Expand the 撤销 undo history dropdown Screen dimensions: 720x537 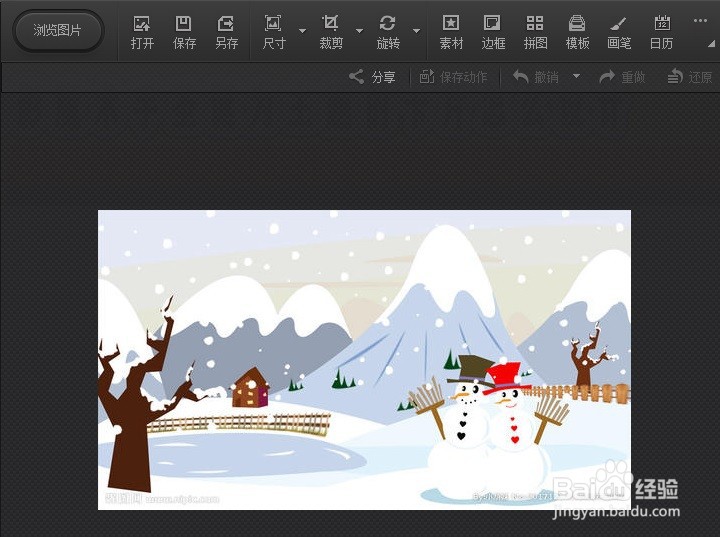[576, 76]
